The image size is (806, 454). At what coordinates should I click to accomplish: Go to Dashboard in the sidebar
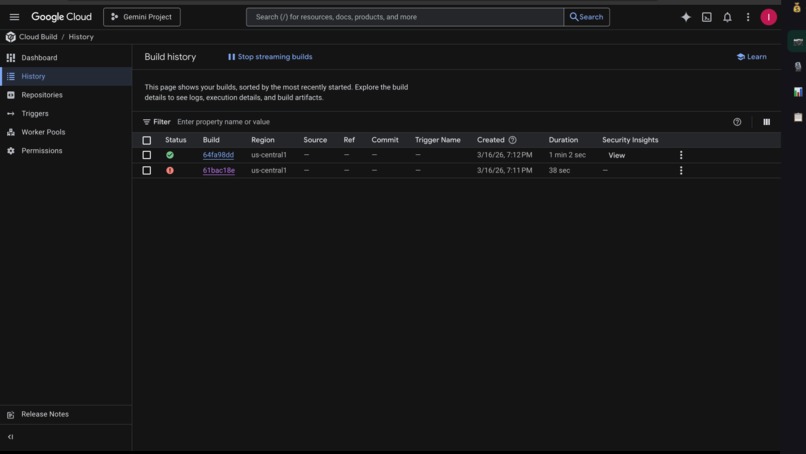66,58
